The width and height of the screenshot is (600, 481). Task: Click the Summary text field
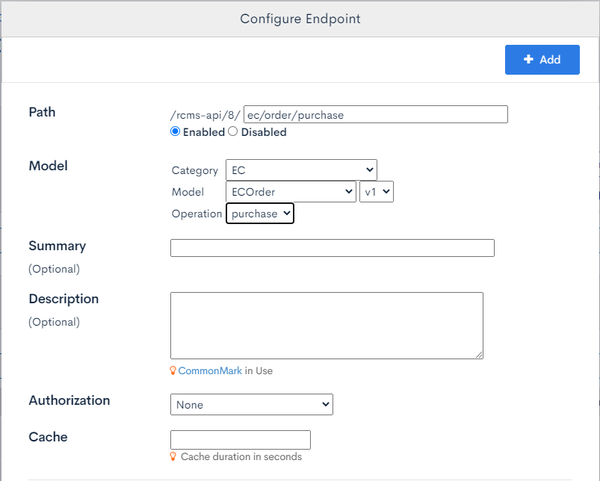332,248
